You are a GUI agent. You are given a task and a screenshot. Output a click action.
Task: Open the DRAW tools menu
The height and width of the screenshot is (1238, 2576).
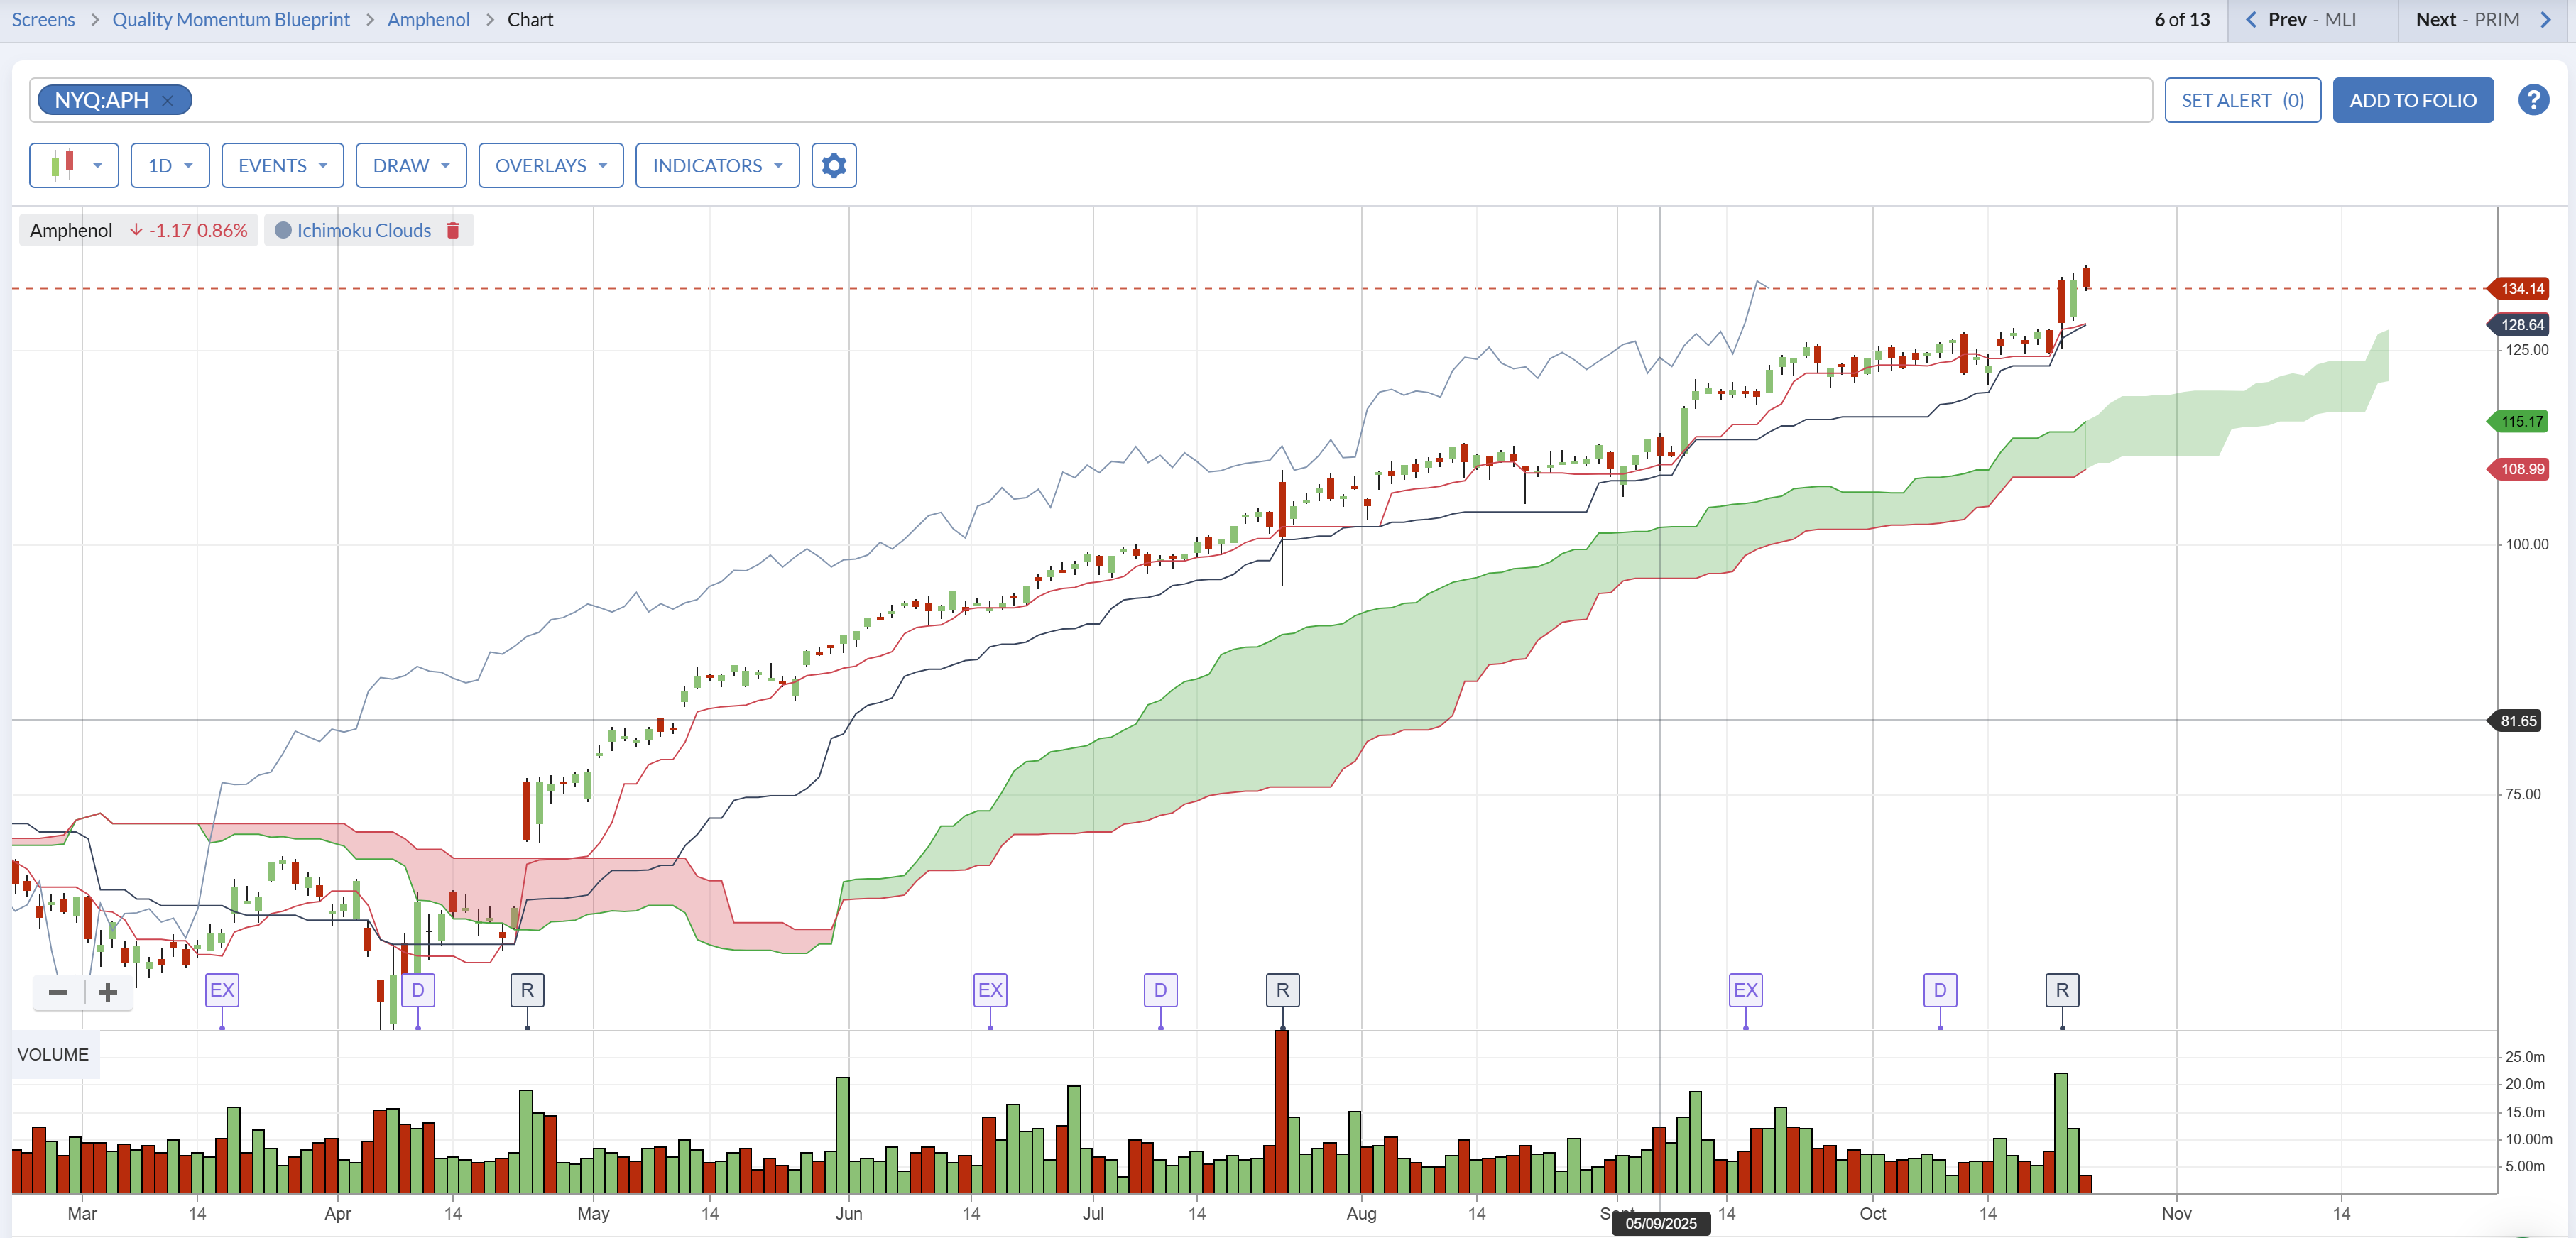coord(410,165)
